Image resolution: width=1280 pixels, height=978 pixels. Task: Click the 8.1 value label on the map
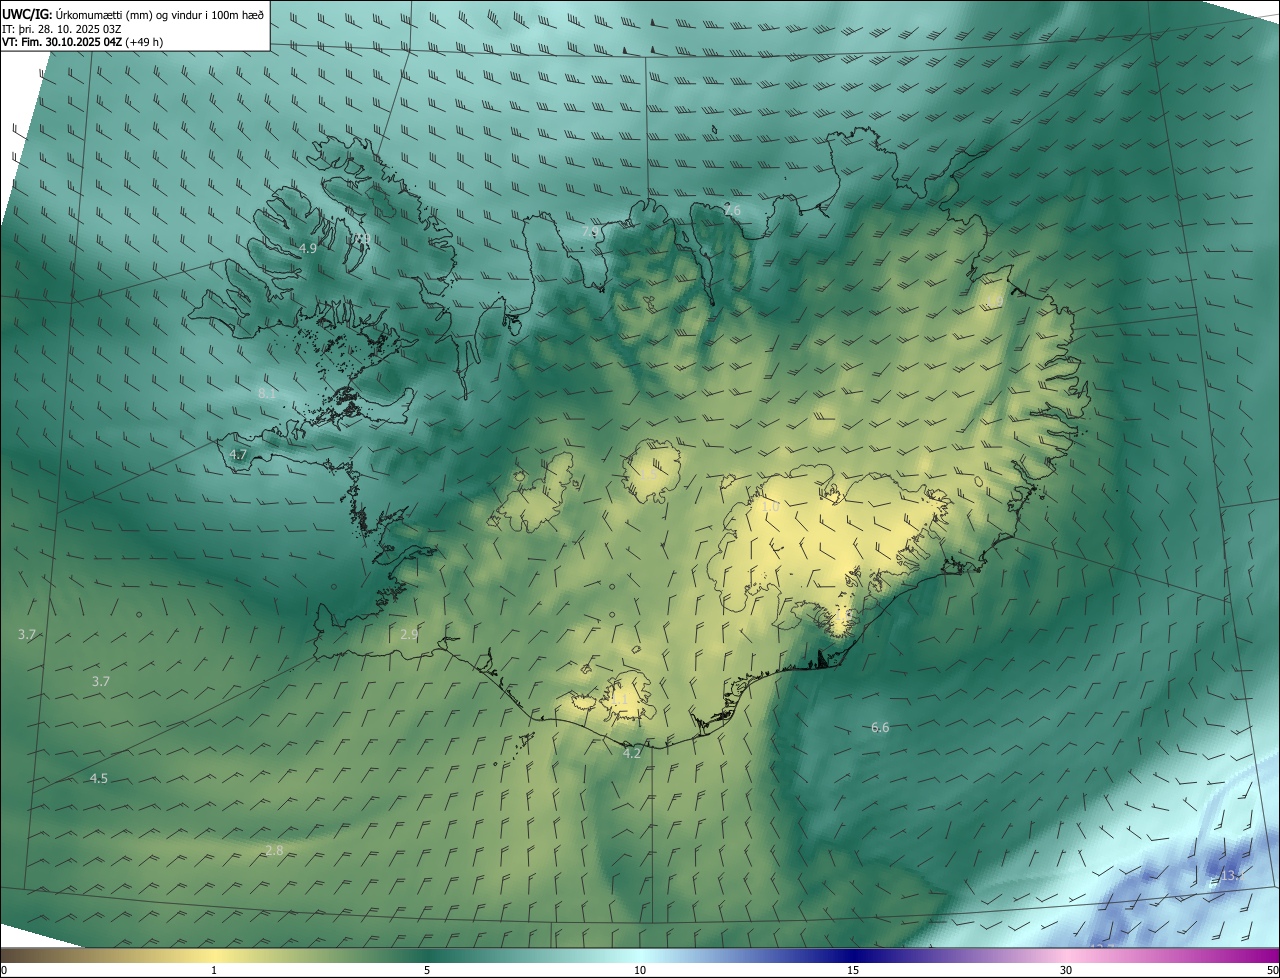point(267,394)
